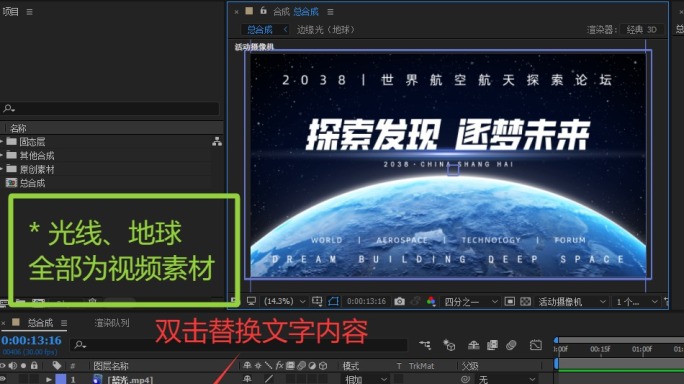Click the motion blur column header icon

tap(301, 366)
